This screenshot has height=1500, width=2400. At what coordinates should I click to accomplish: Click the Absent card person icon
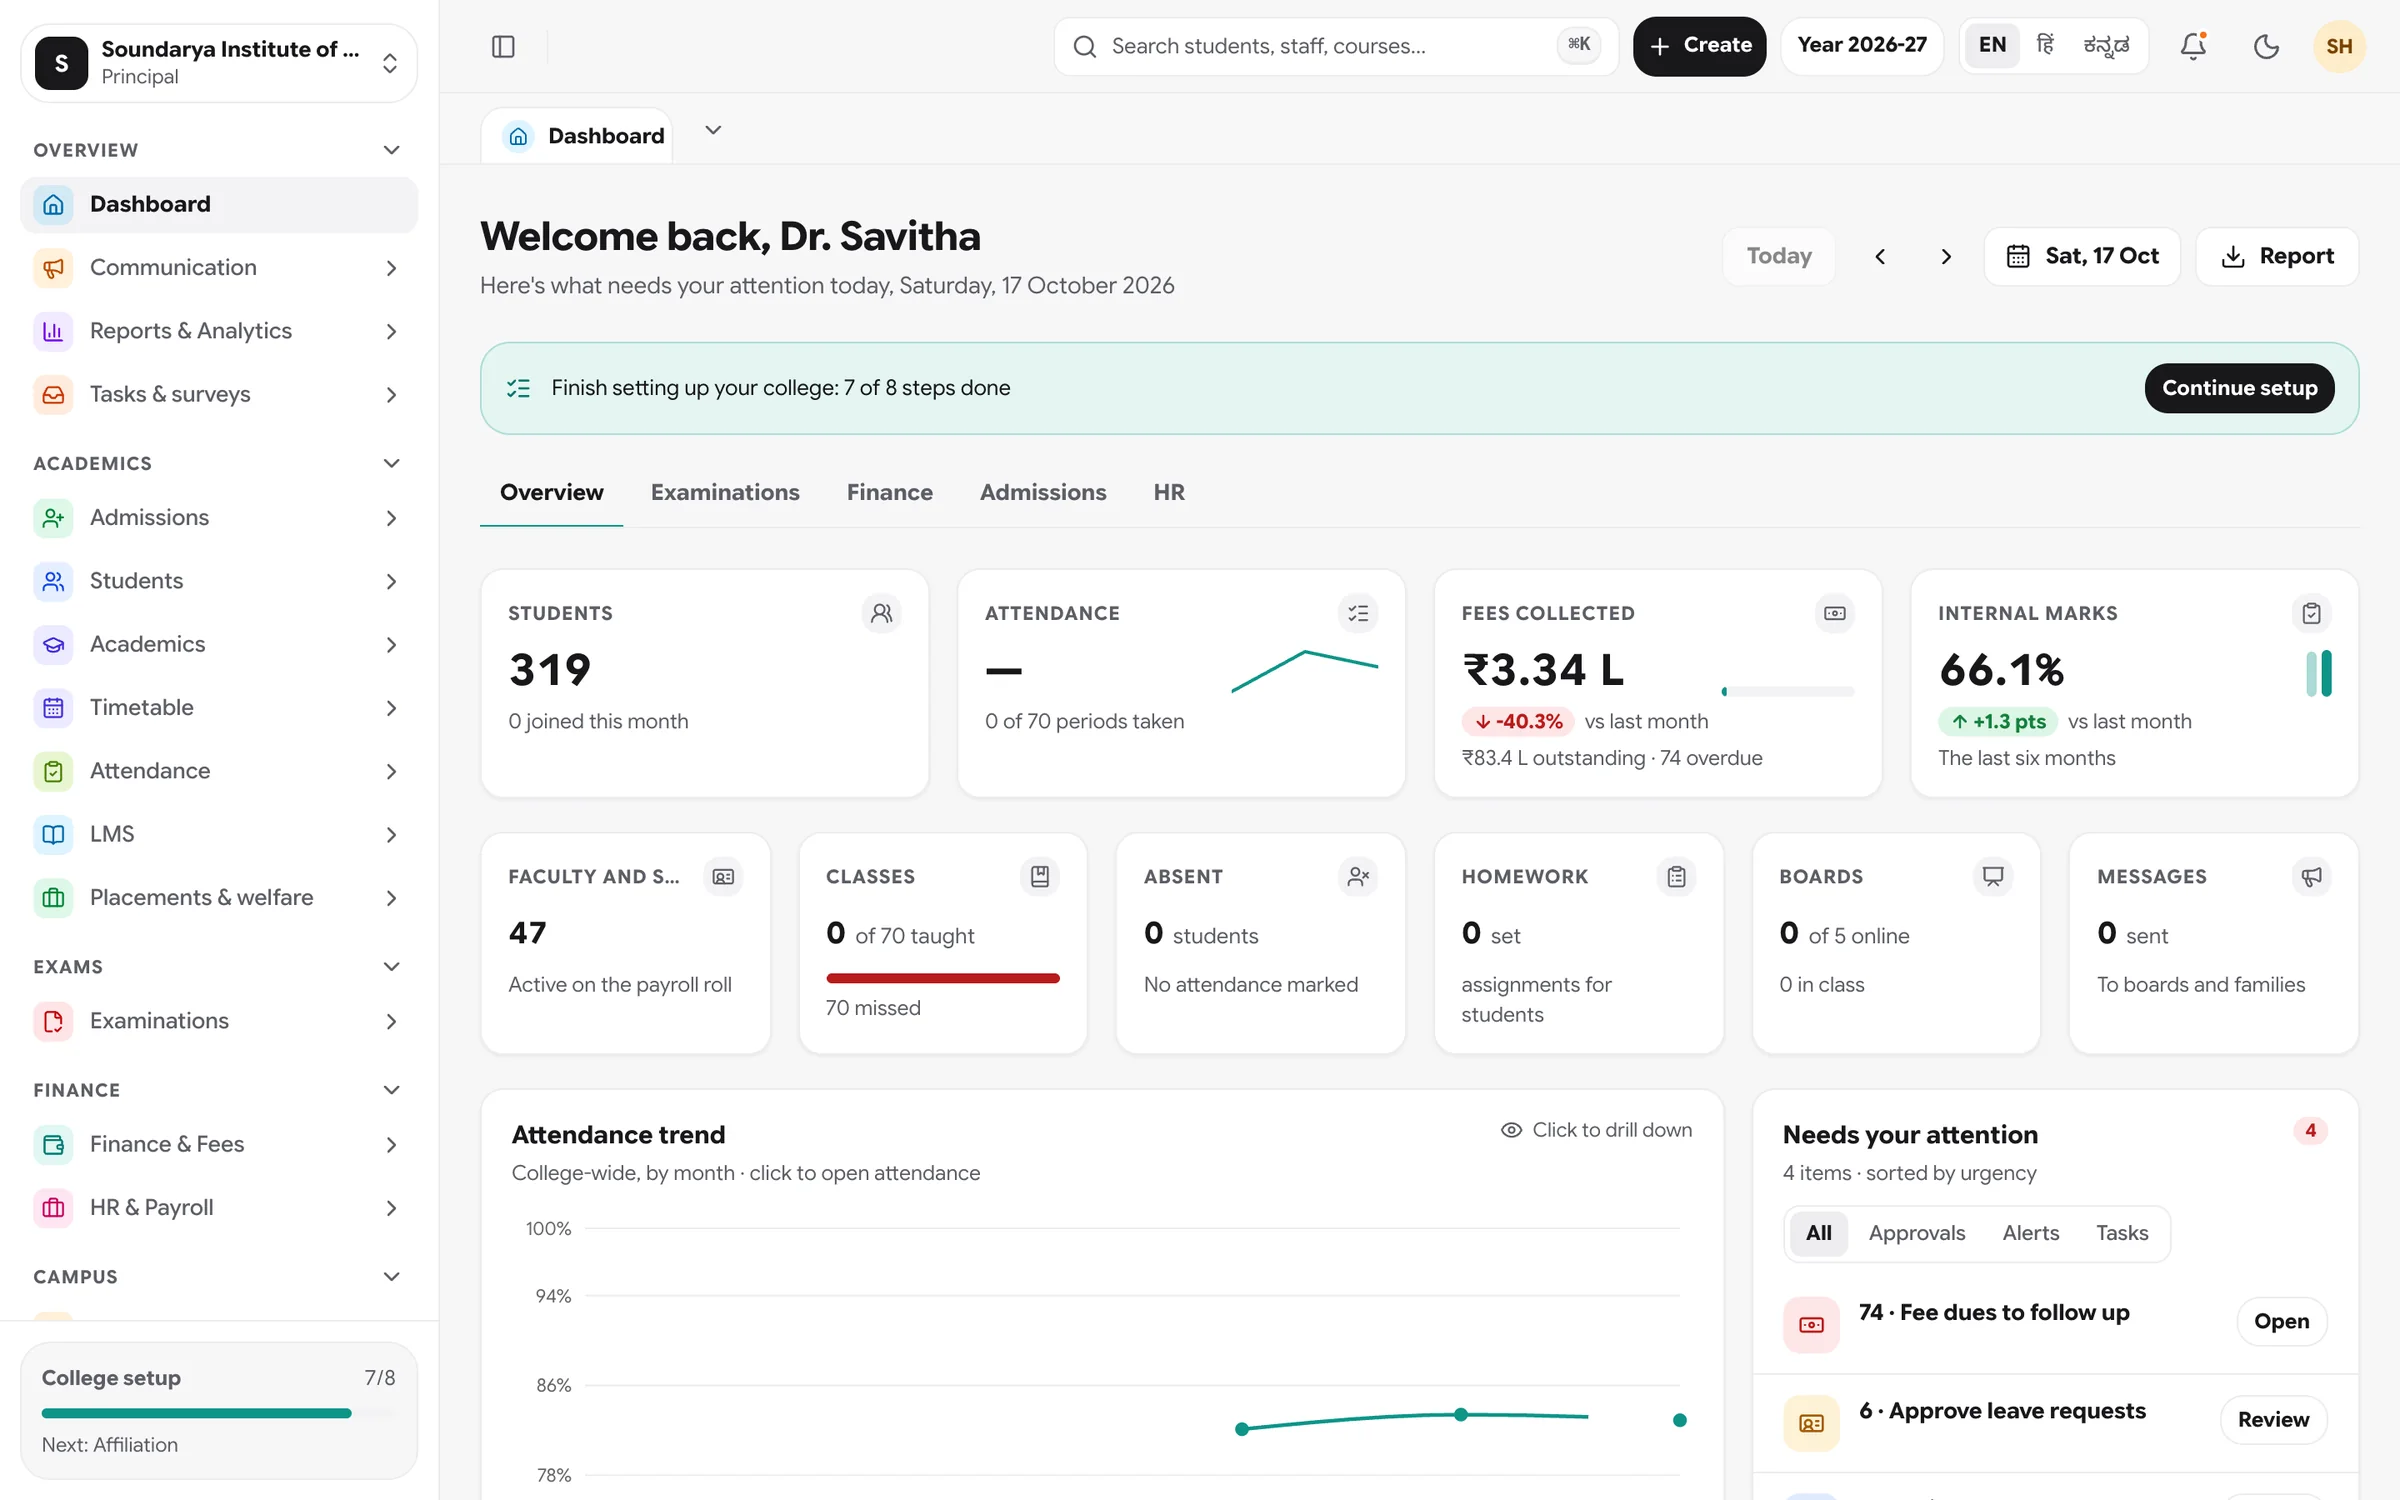[1358, 877]
